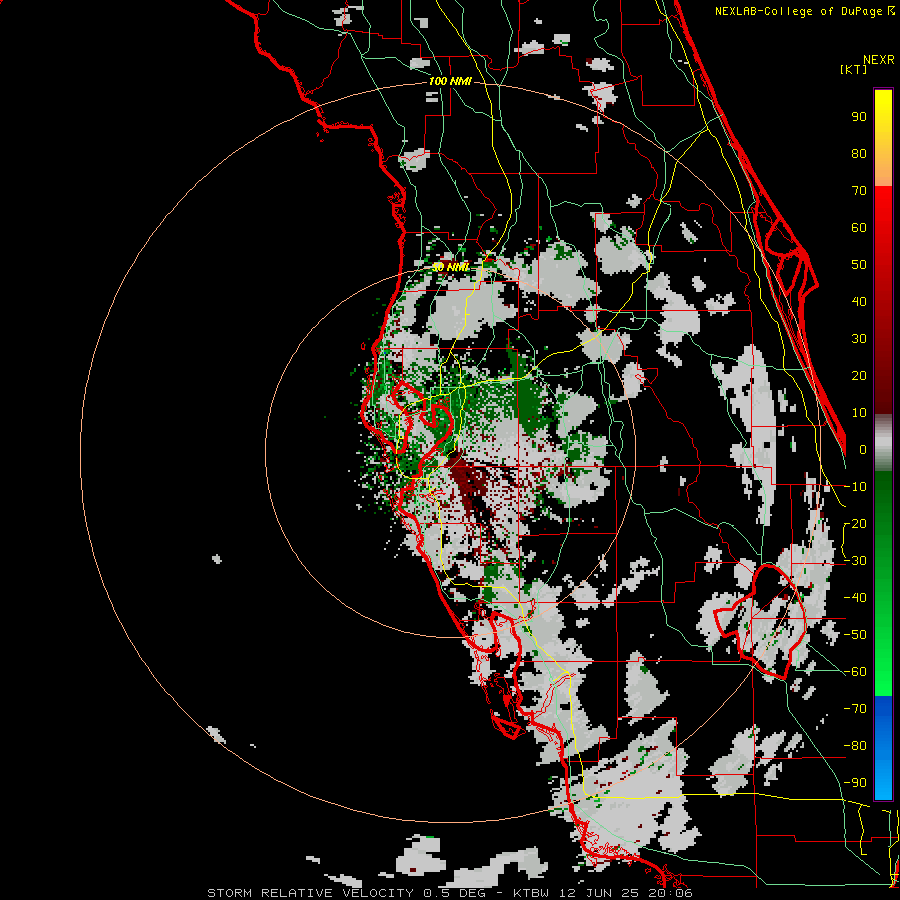Click the 60 value on the velocity scale
This screenshot has width=900, height=900.
tap(859, 228)
